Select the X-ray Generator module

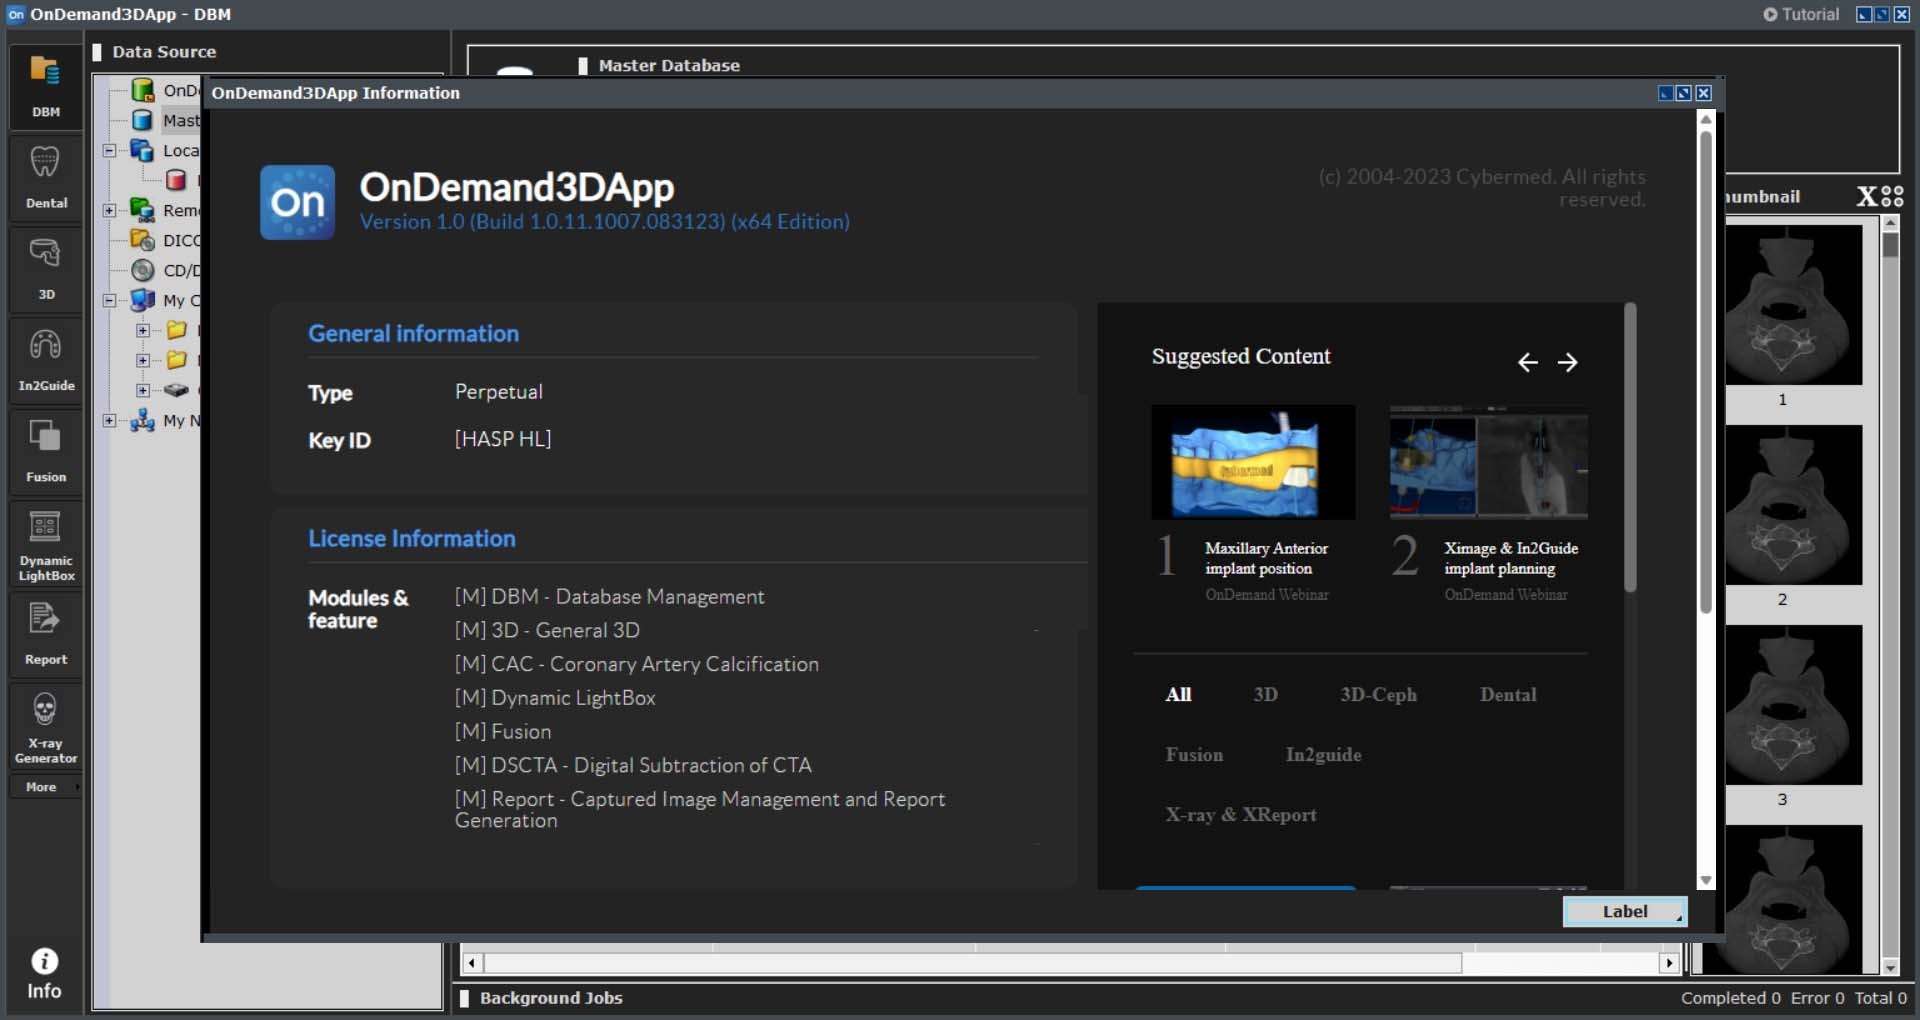tap(46, 726)
